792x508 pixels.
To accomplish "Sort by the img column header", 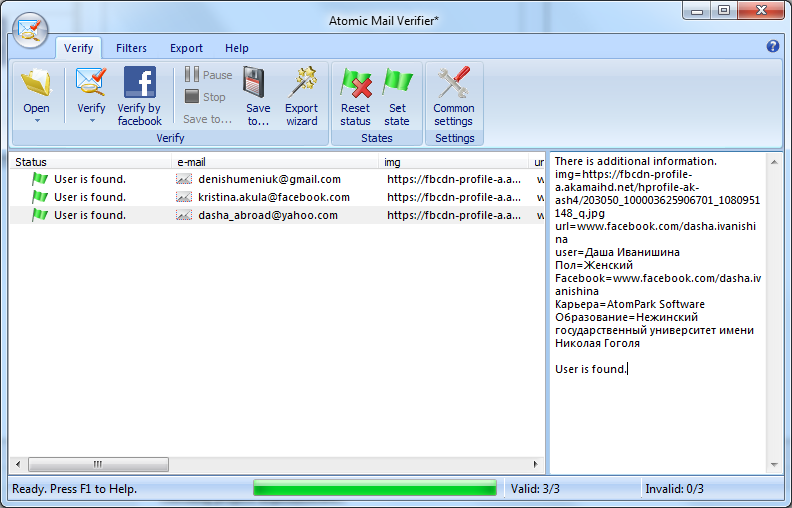I will [454, 162].
